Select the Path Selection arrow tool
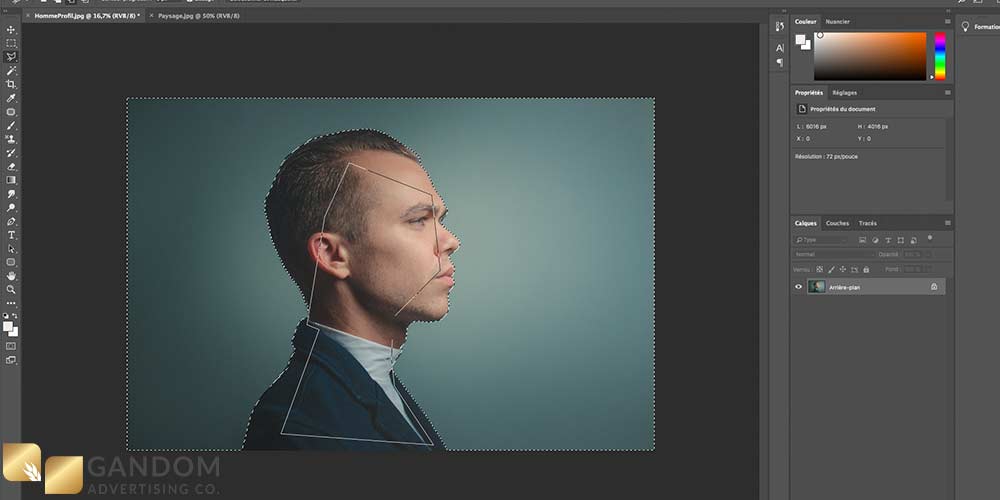This screenshot has height=500, width=1000. tap(11, 249)
